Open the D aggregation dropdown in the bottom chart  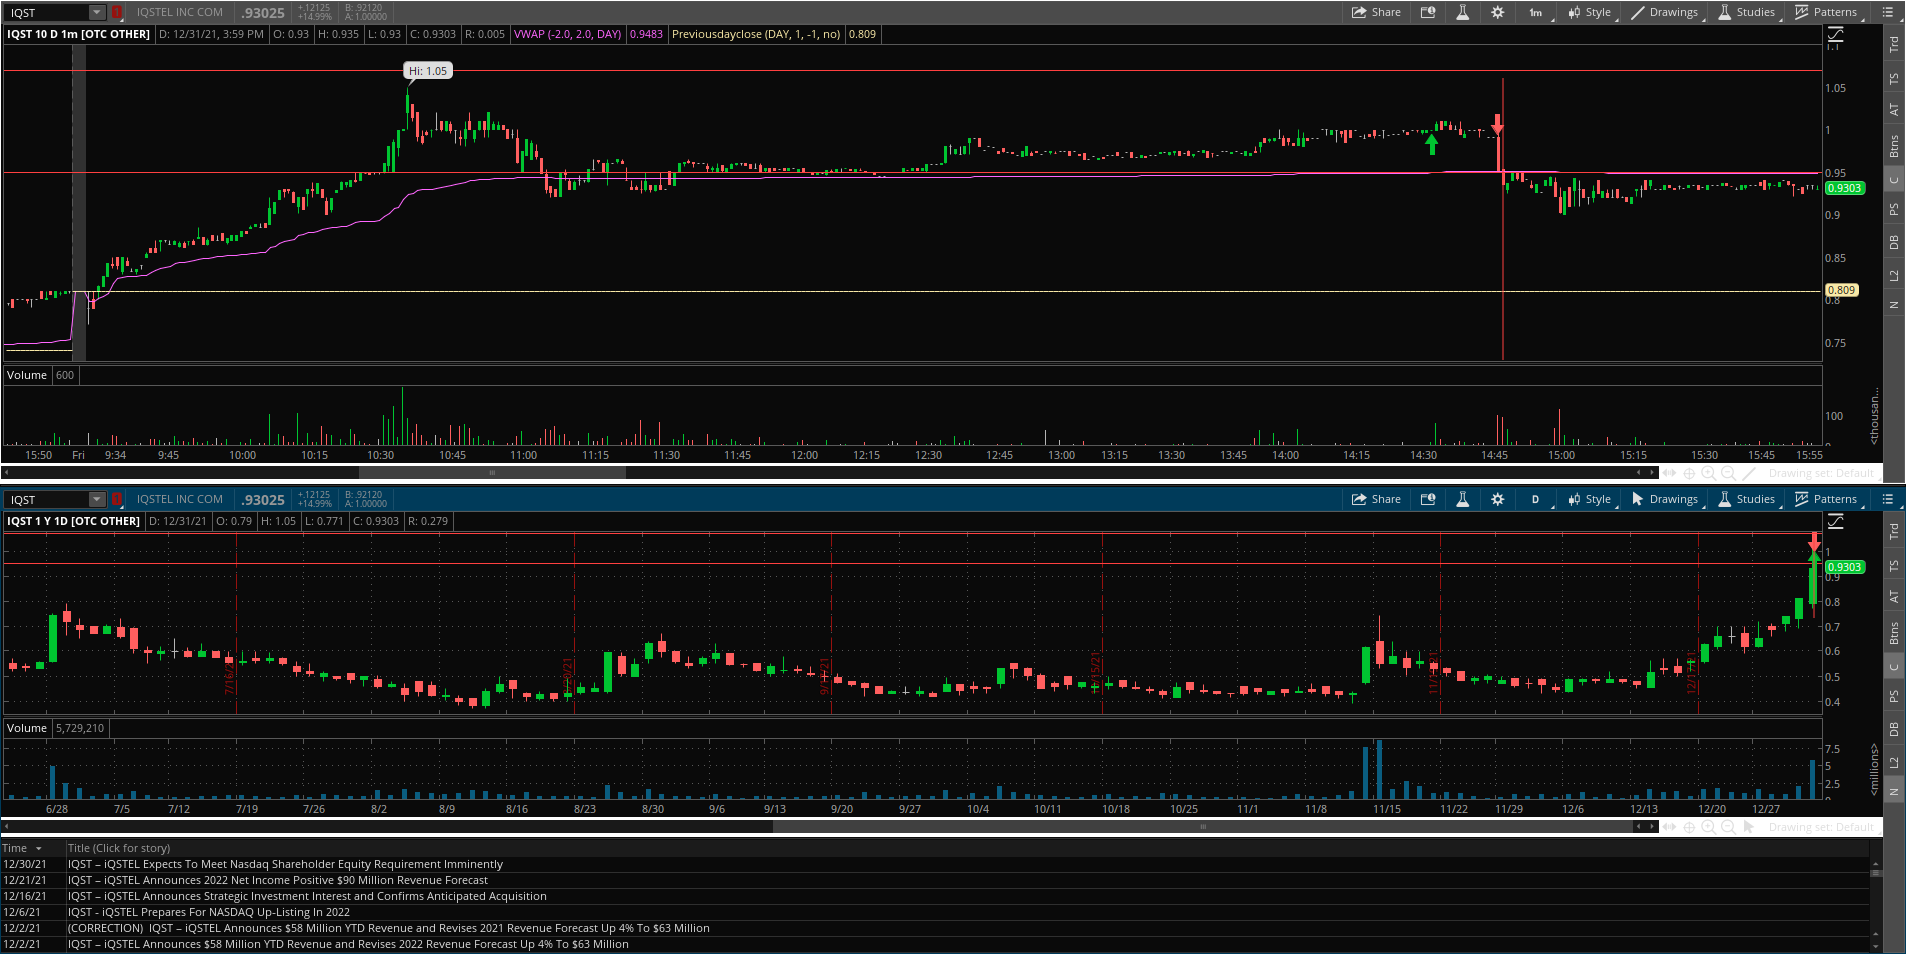pos(1536,499)
